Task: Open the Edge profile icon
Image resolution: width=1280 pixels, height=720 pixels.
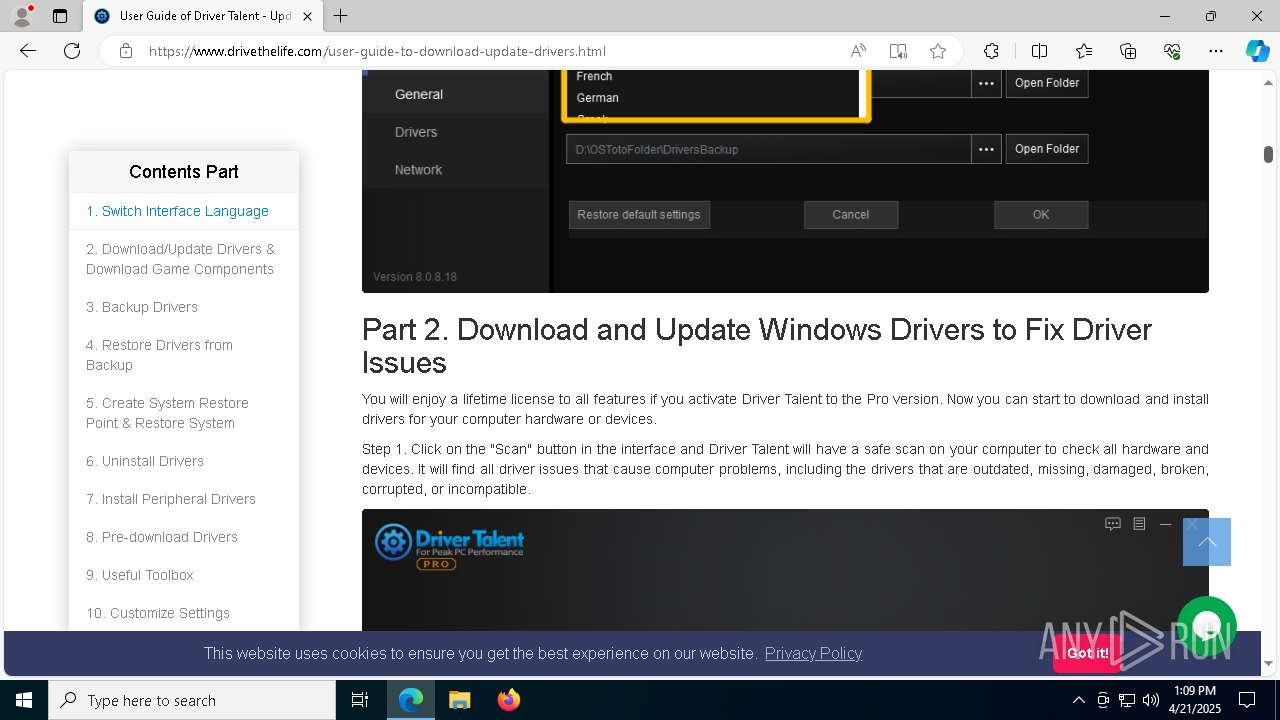Action: coord(22,16)
